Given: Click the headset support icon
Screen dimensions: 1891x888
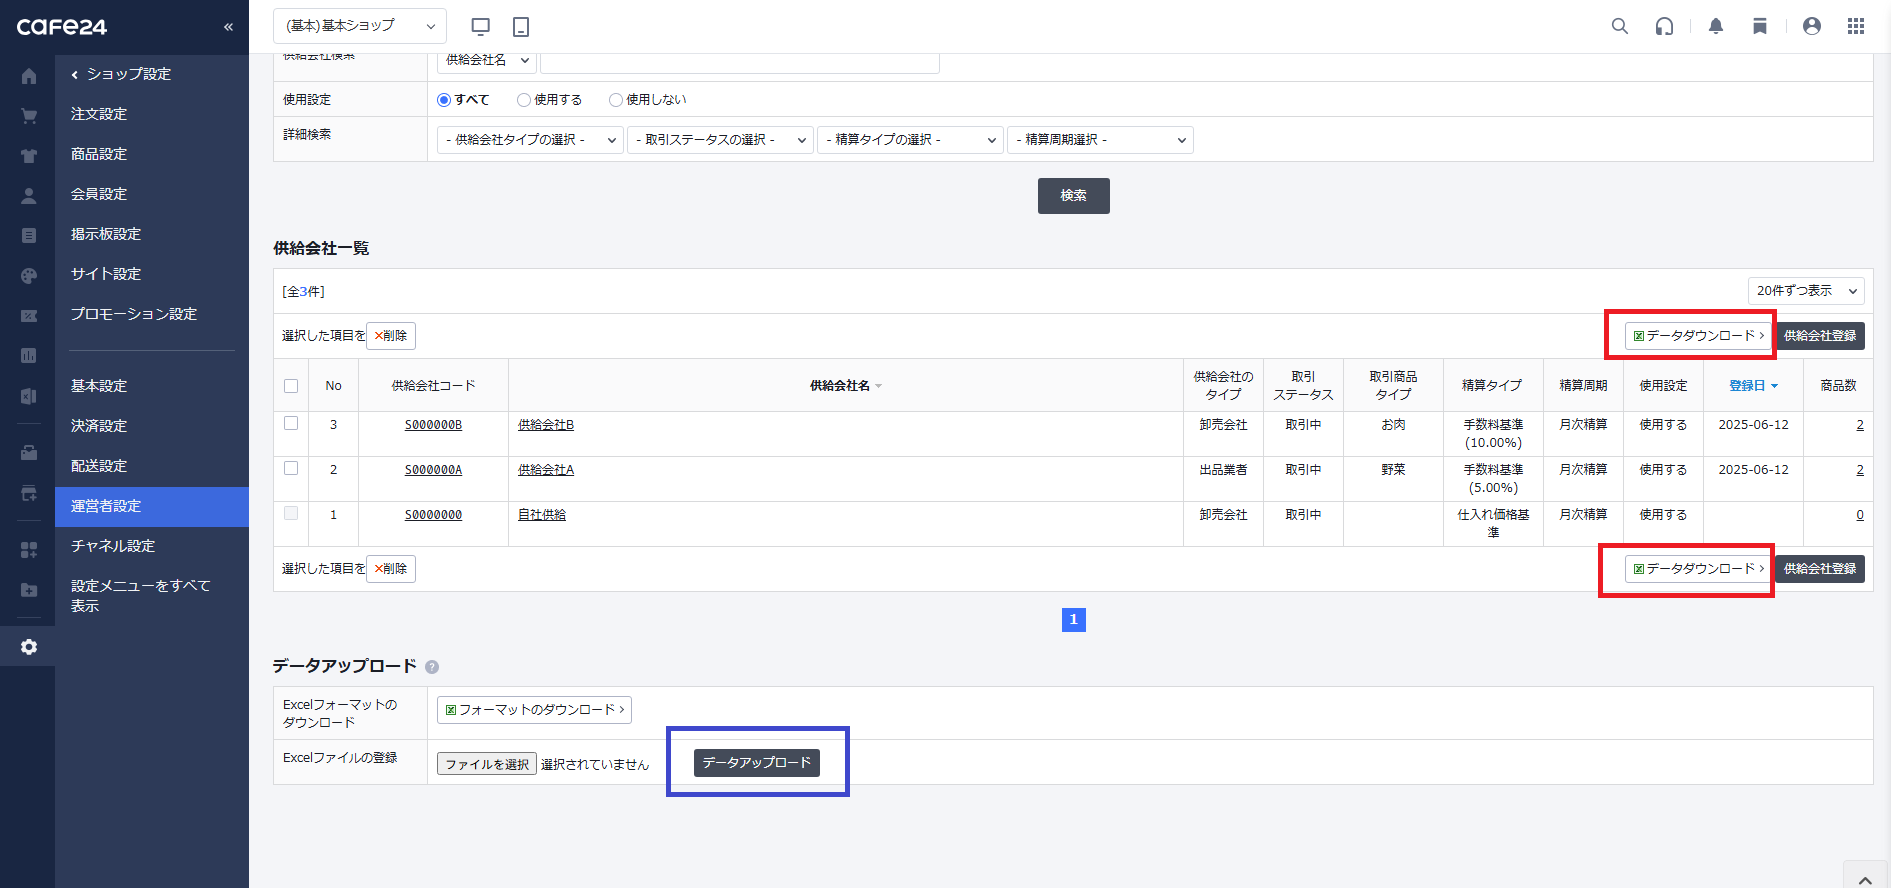Looking at the screenshot, I should 1664,26.
